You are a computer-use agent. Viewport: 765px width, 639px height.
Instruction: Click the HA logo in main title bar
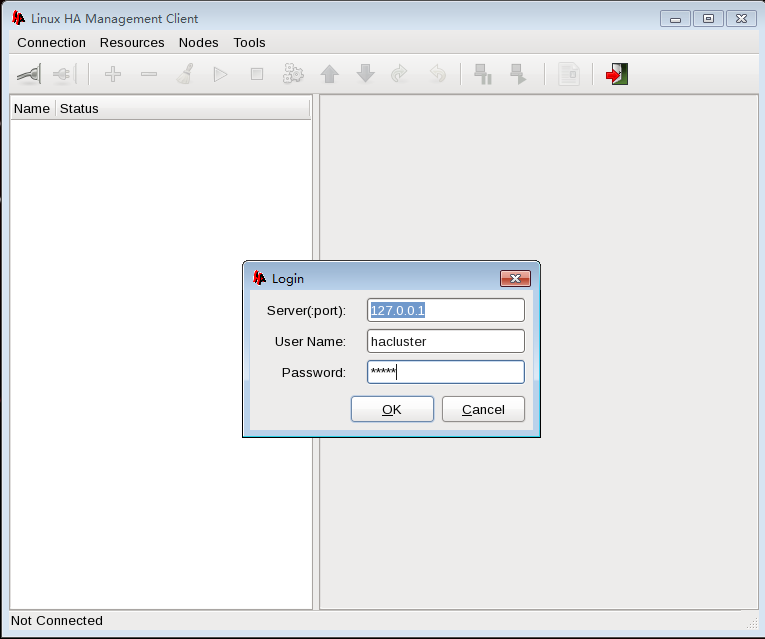(18, 18)
